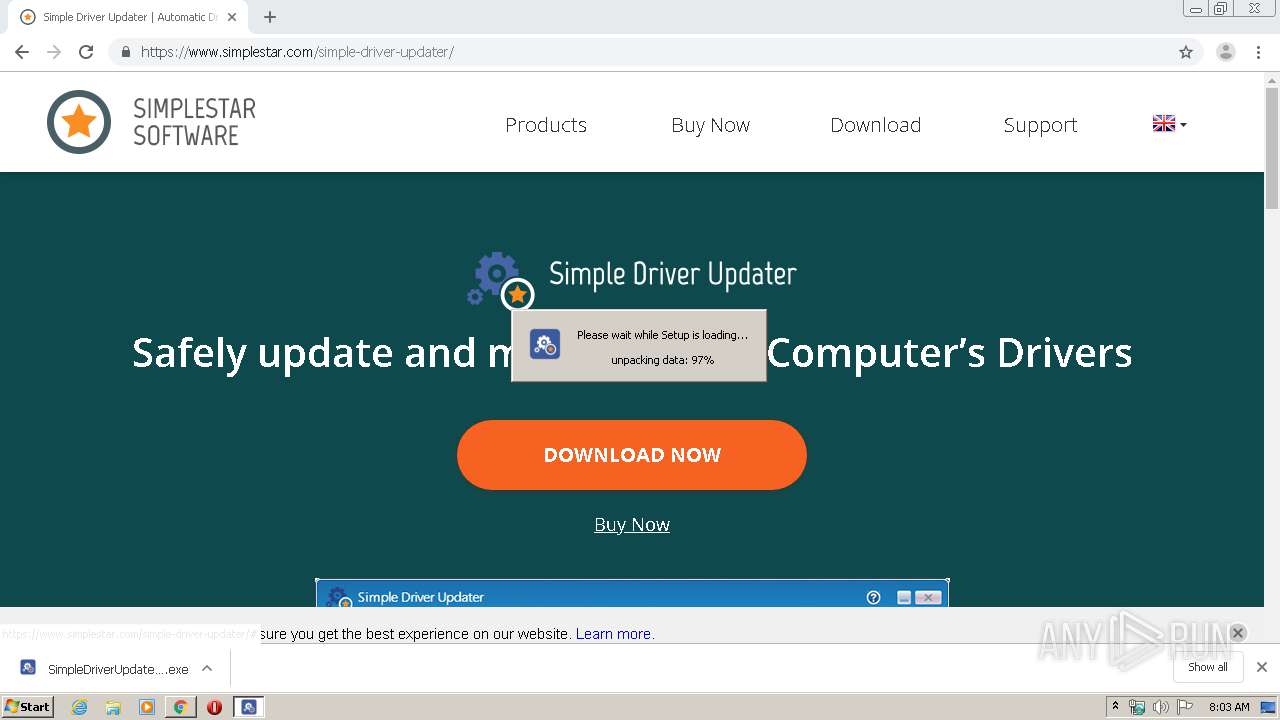Visit the Support nav section
This screenshot has height=720, width=1280.
[x=1041, y=125]
